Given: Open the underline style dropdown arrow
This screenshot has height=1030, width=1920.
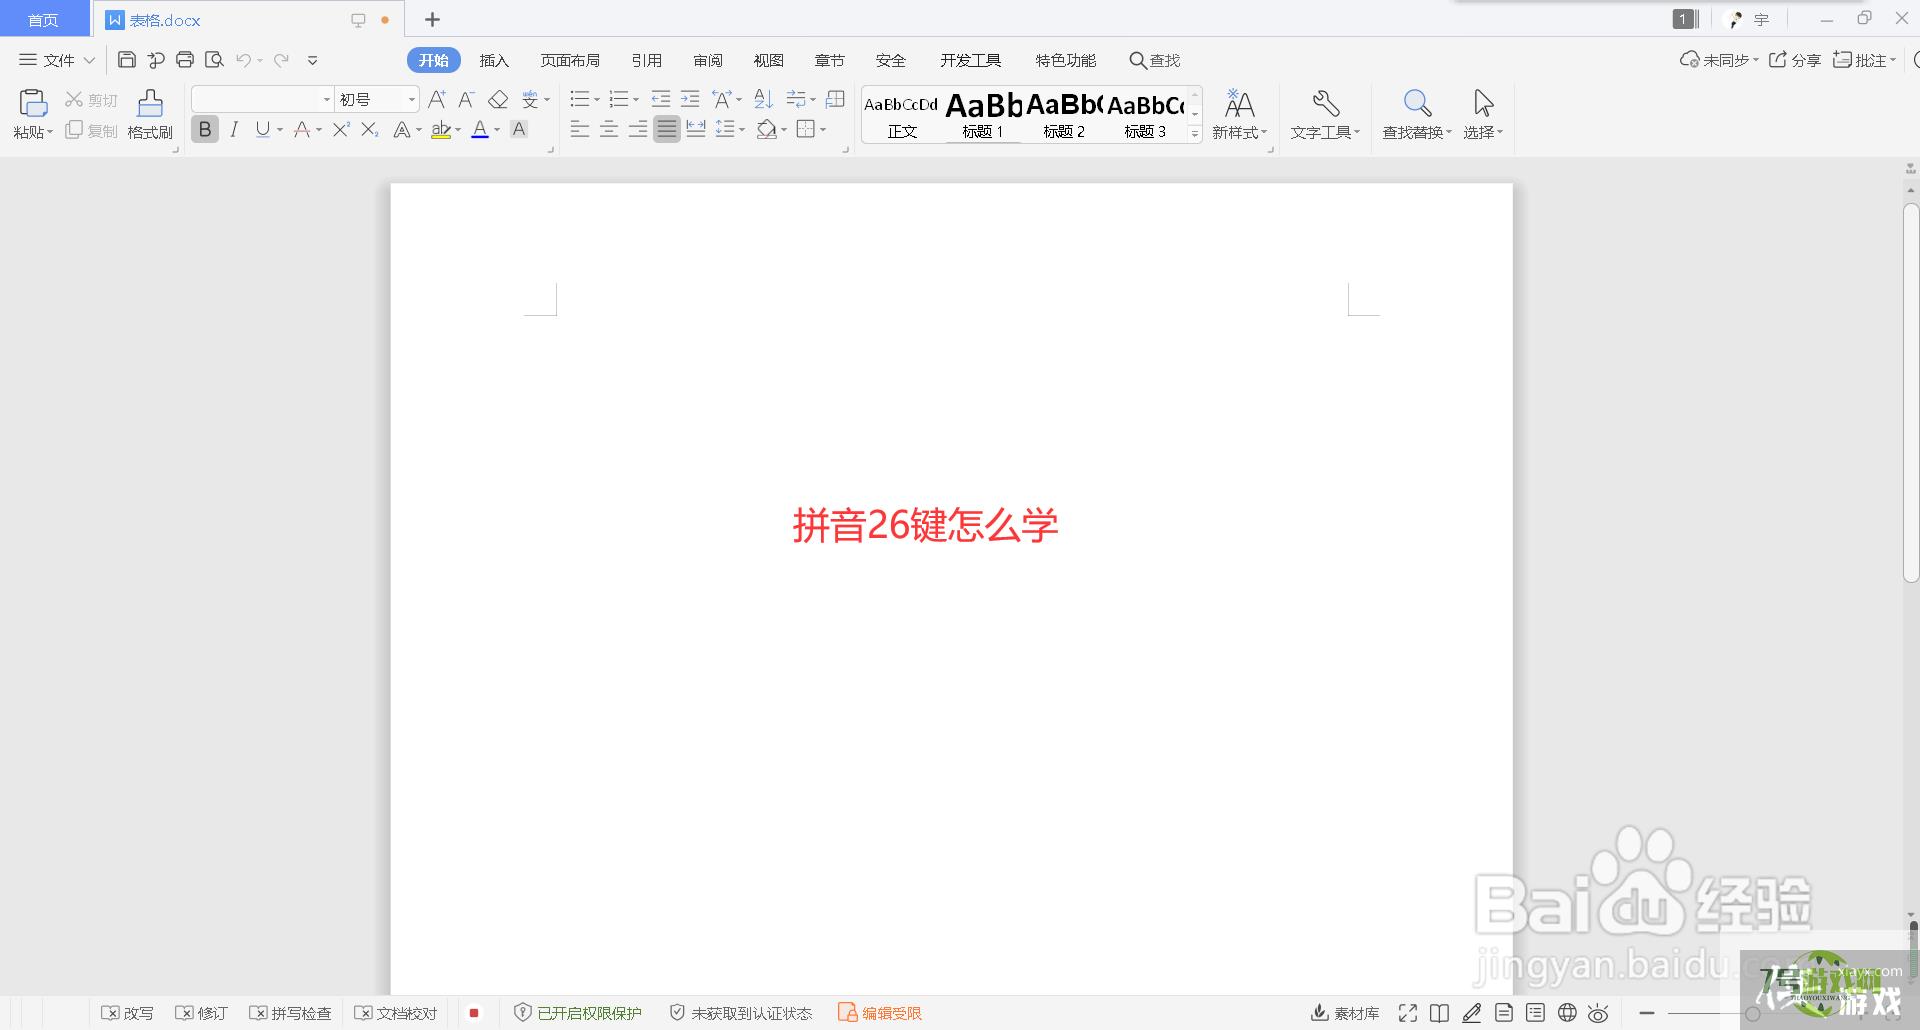Looking at the screenshot, I should pyautogui.click(x=280, y=129).
